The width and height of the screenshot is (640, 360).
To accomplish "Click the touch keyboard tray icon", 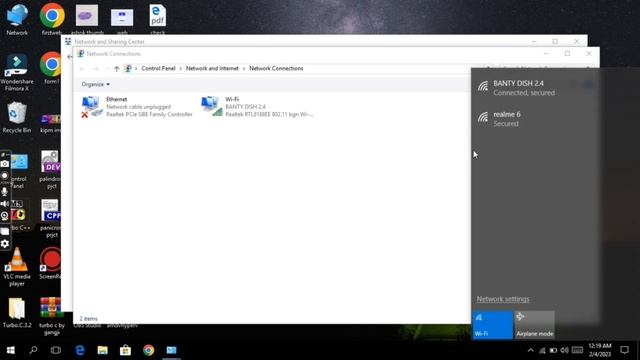I will (577, 350).
